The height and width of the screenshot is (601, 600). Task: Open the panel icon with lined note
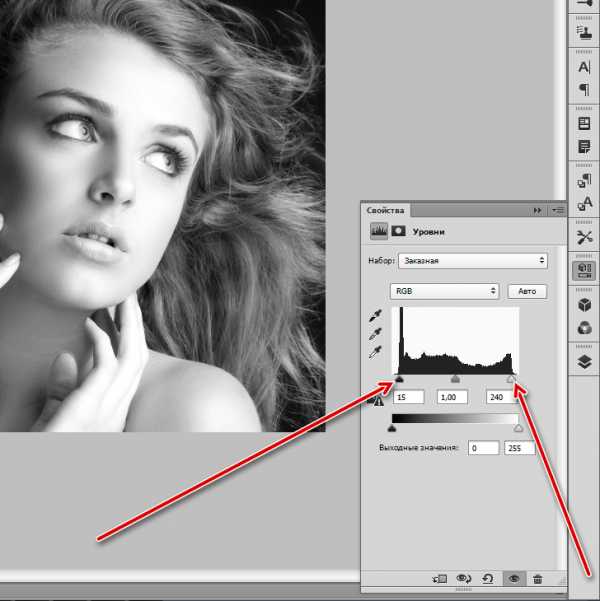tap(584, 146)
